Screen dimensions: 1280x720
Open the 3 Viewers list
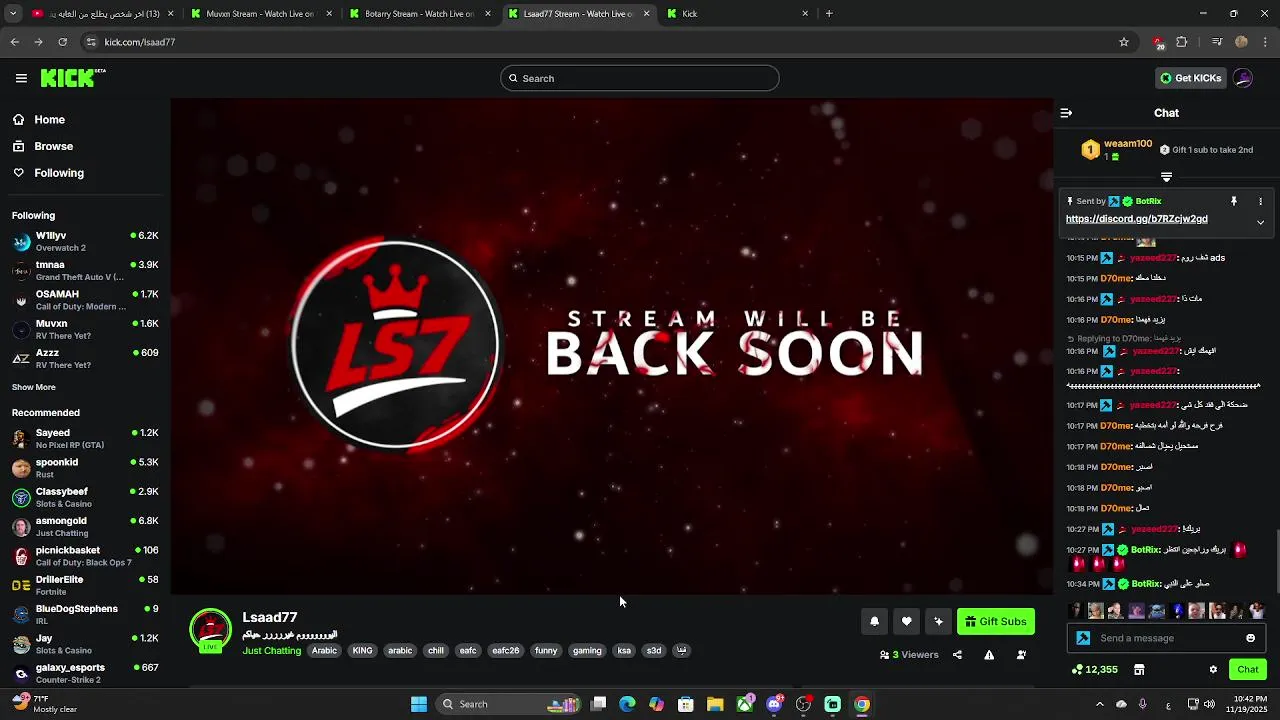(909, 655)
